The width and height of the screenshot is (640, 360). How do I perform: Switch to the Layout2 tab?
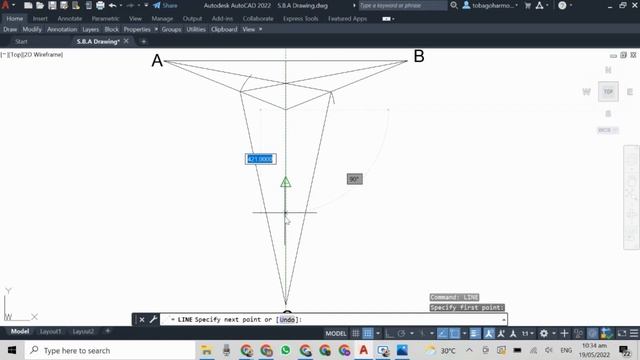point(83,331)
